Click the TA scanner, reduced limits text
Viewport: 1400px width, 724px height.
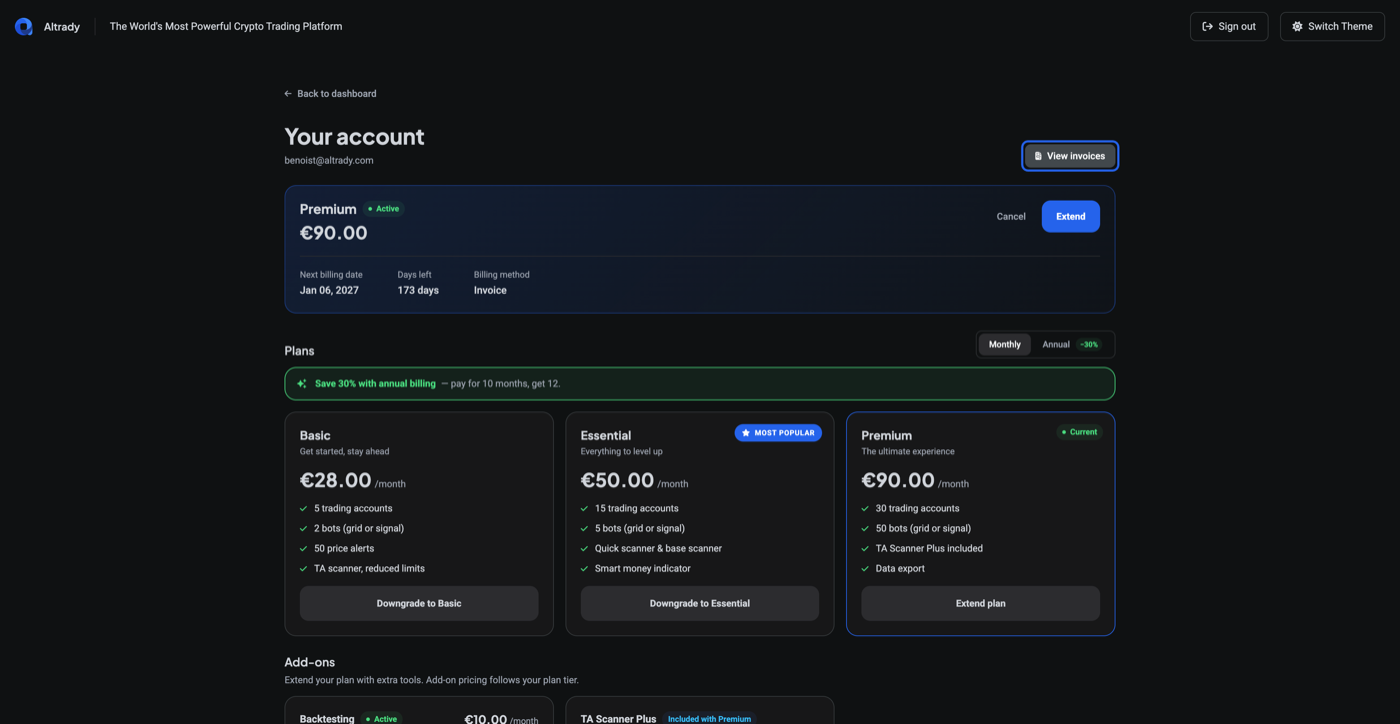pos(369,569)
